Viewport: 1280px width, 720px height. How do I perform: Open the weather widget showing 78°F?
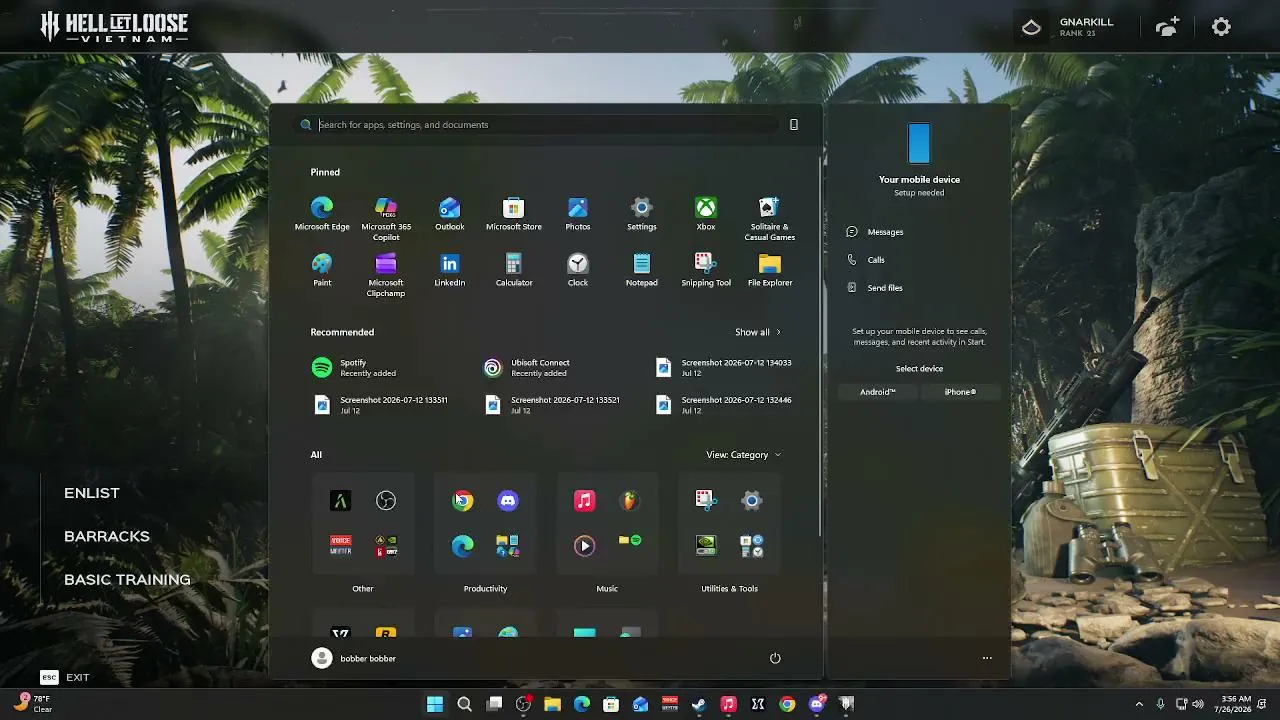point(32,704)
